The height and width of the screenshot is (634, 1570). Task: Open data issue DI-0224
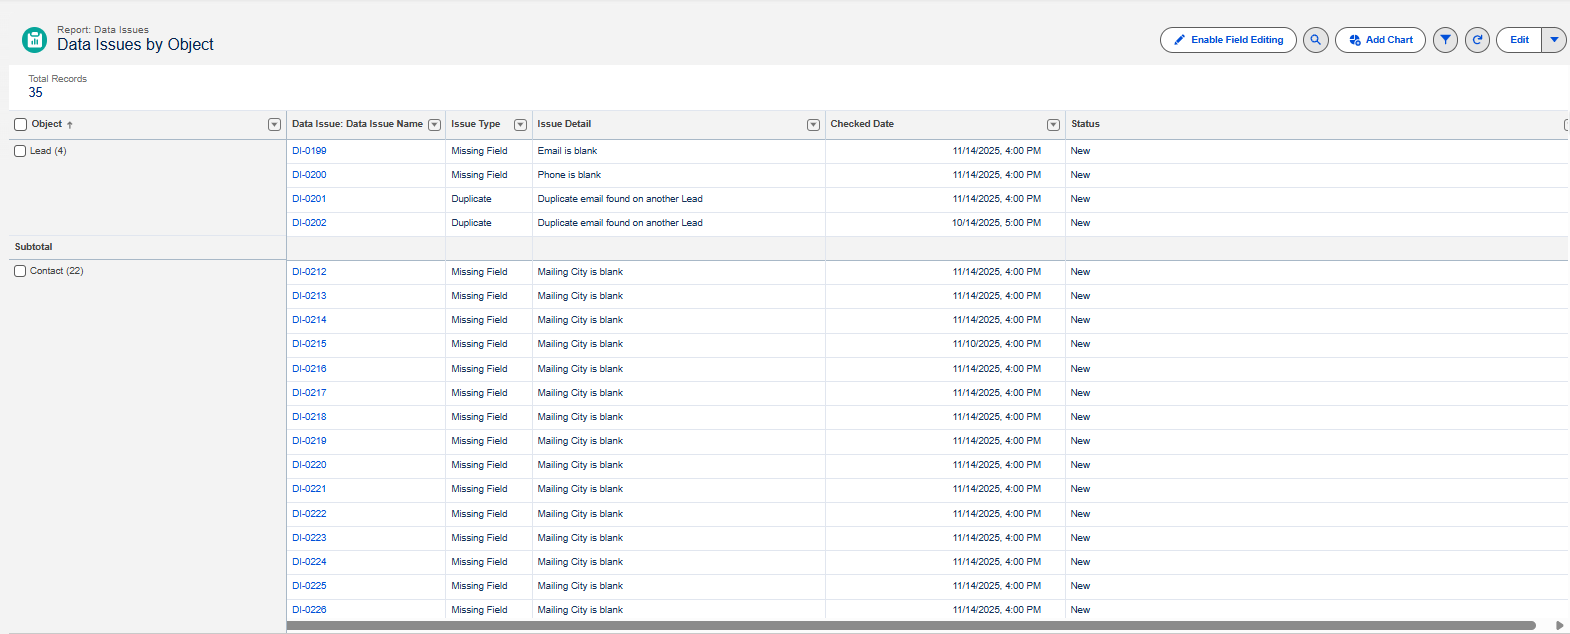309,562
